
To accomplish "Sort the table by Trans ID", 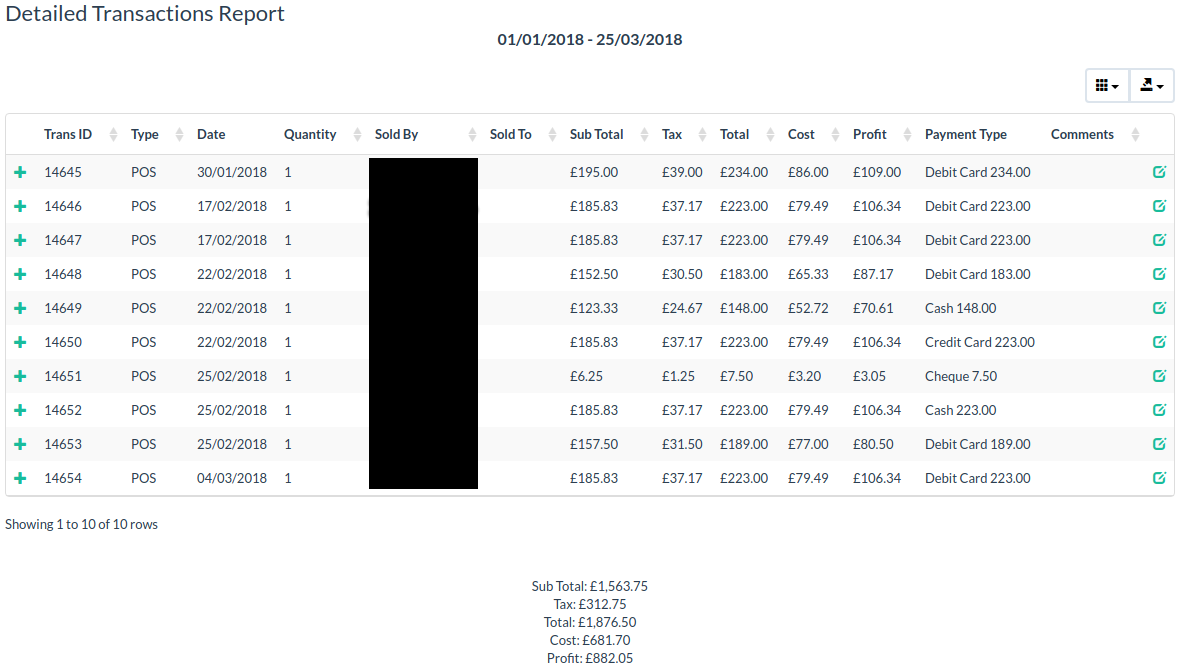I will (68, 134).
